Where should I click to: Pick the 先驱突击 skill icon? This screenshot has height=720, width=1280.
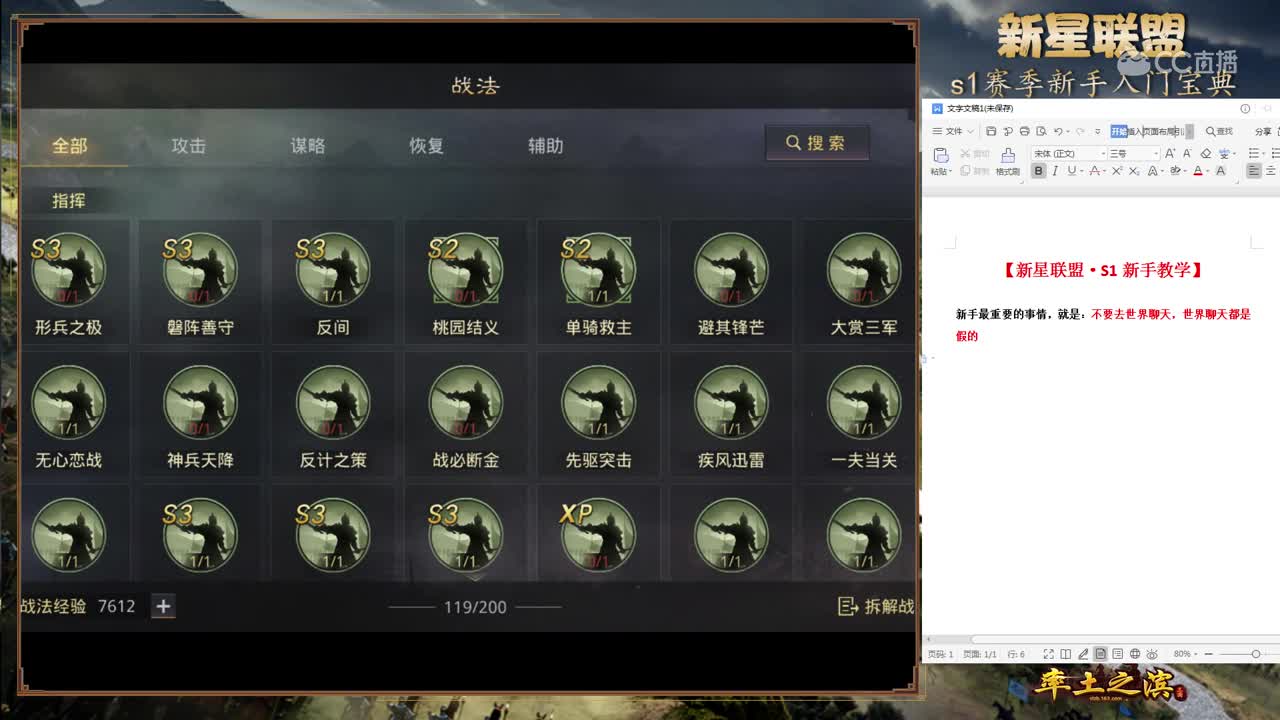tap(598, 403)
